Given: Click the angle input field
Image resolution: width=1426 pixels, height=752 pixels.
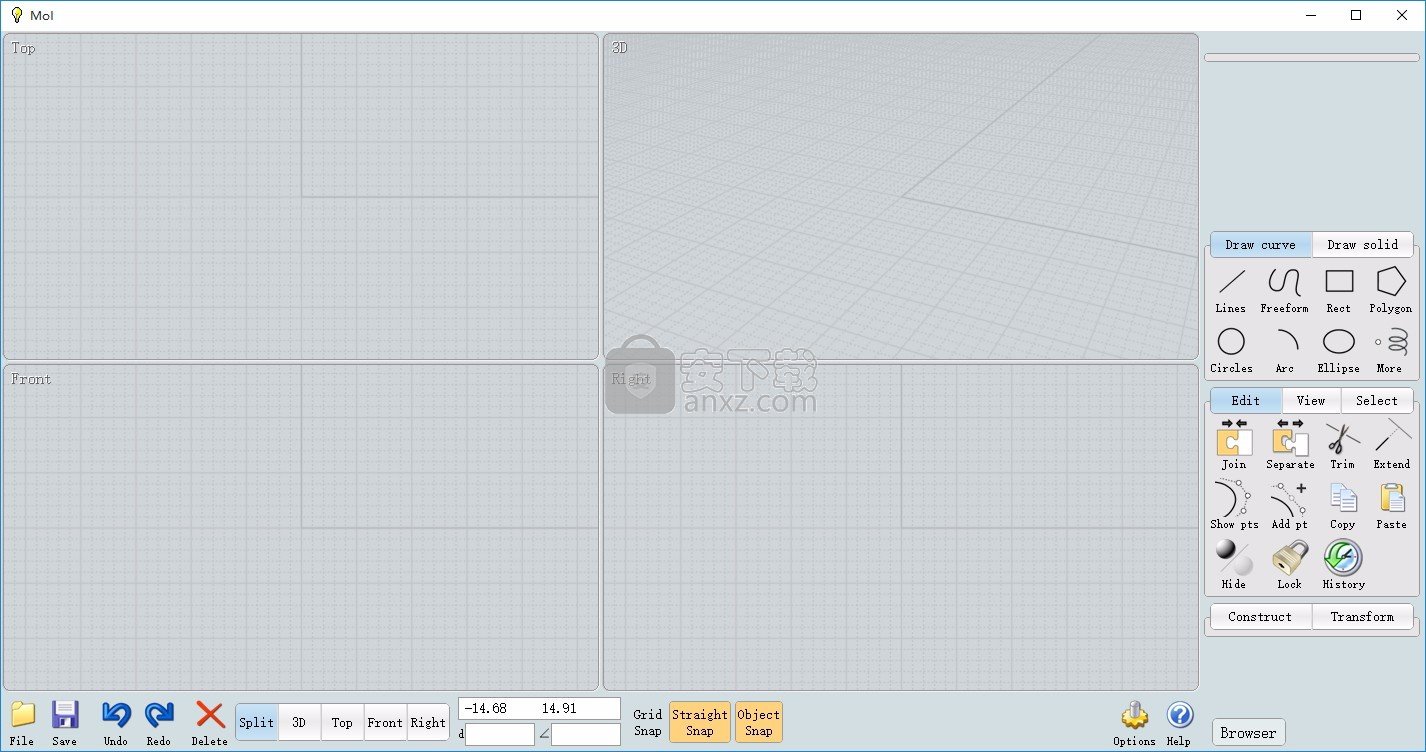Looking at the screenshot, I should point(586,734).
